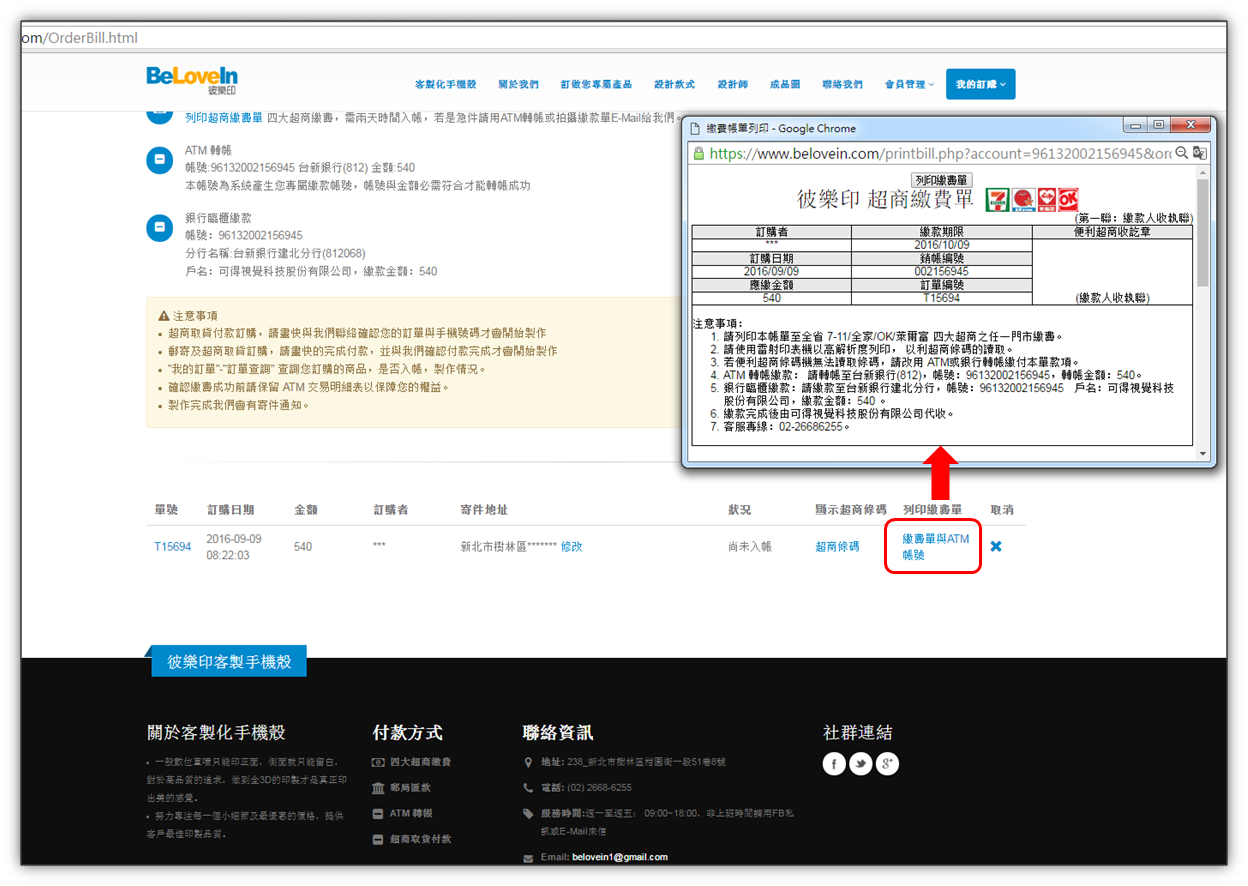1248x886 pixels.
Task: Open the 設計師 menu item
Action: point(732,85)
